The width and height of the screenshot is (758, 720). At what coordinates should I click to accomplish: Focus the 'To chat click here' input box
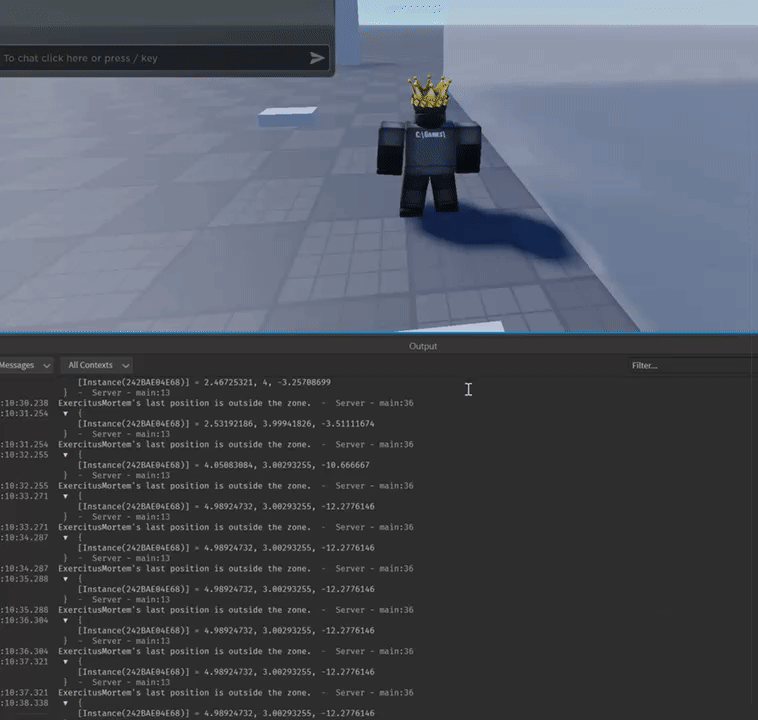coord(164,58)
